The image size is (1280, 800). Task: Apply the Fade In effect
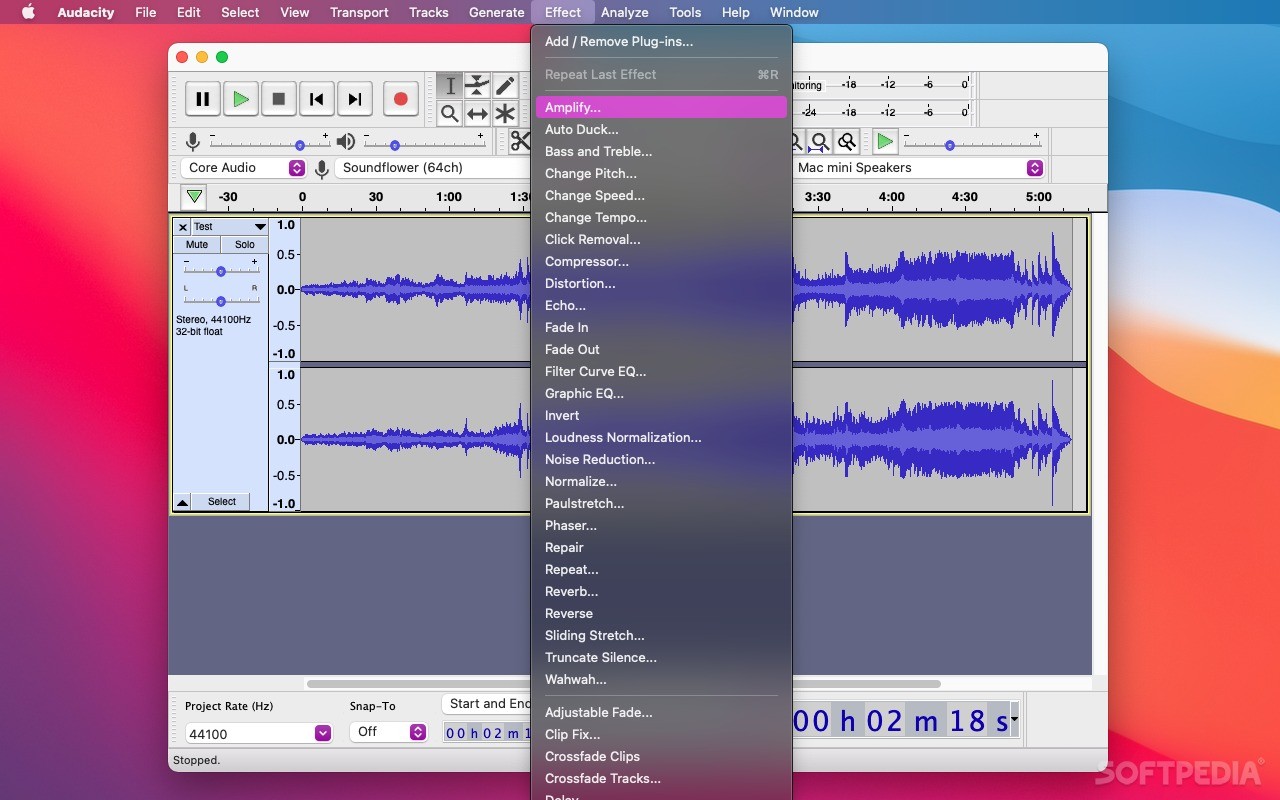point(661,327)
